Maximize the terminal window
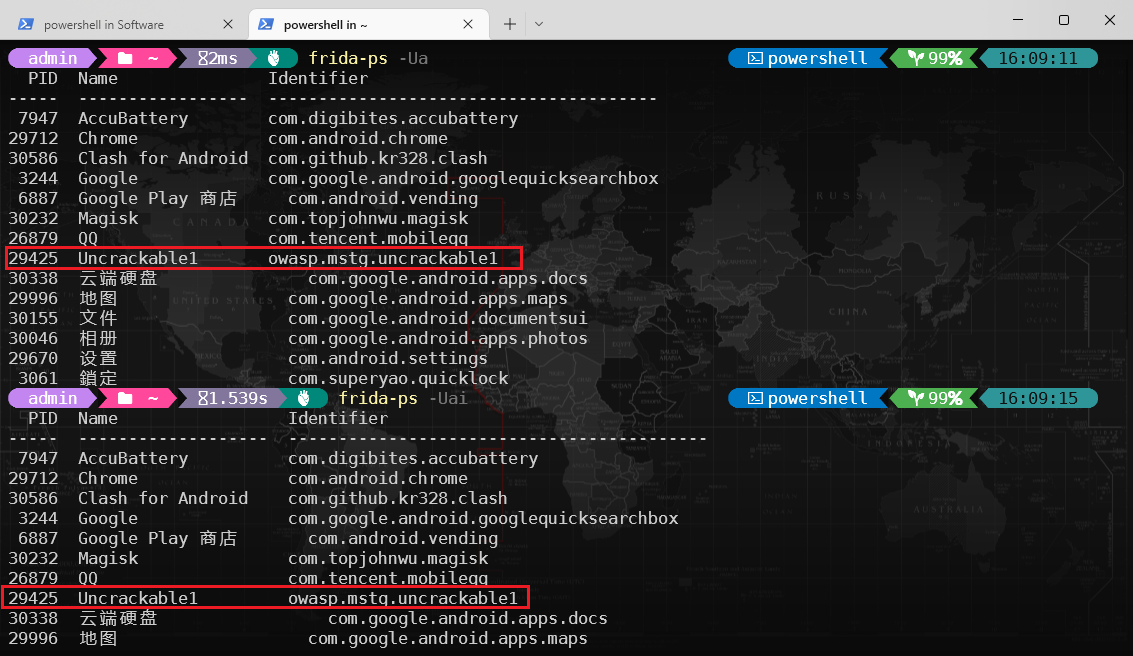 (1064, 20)
